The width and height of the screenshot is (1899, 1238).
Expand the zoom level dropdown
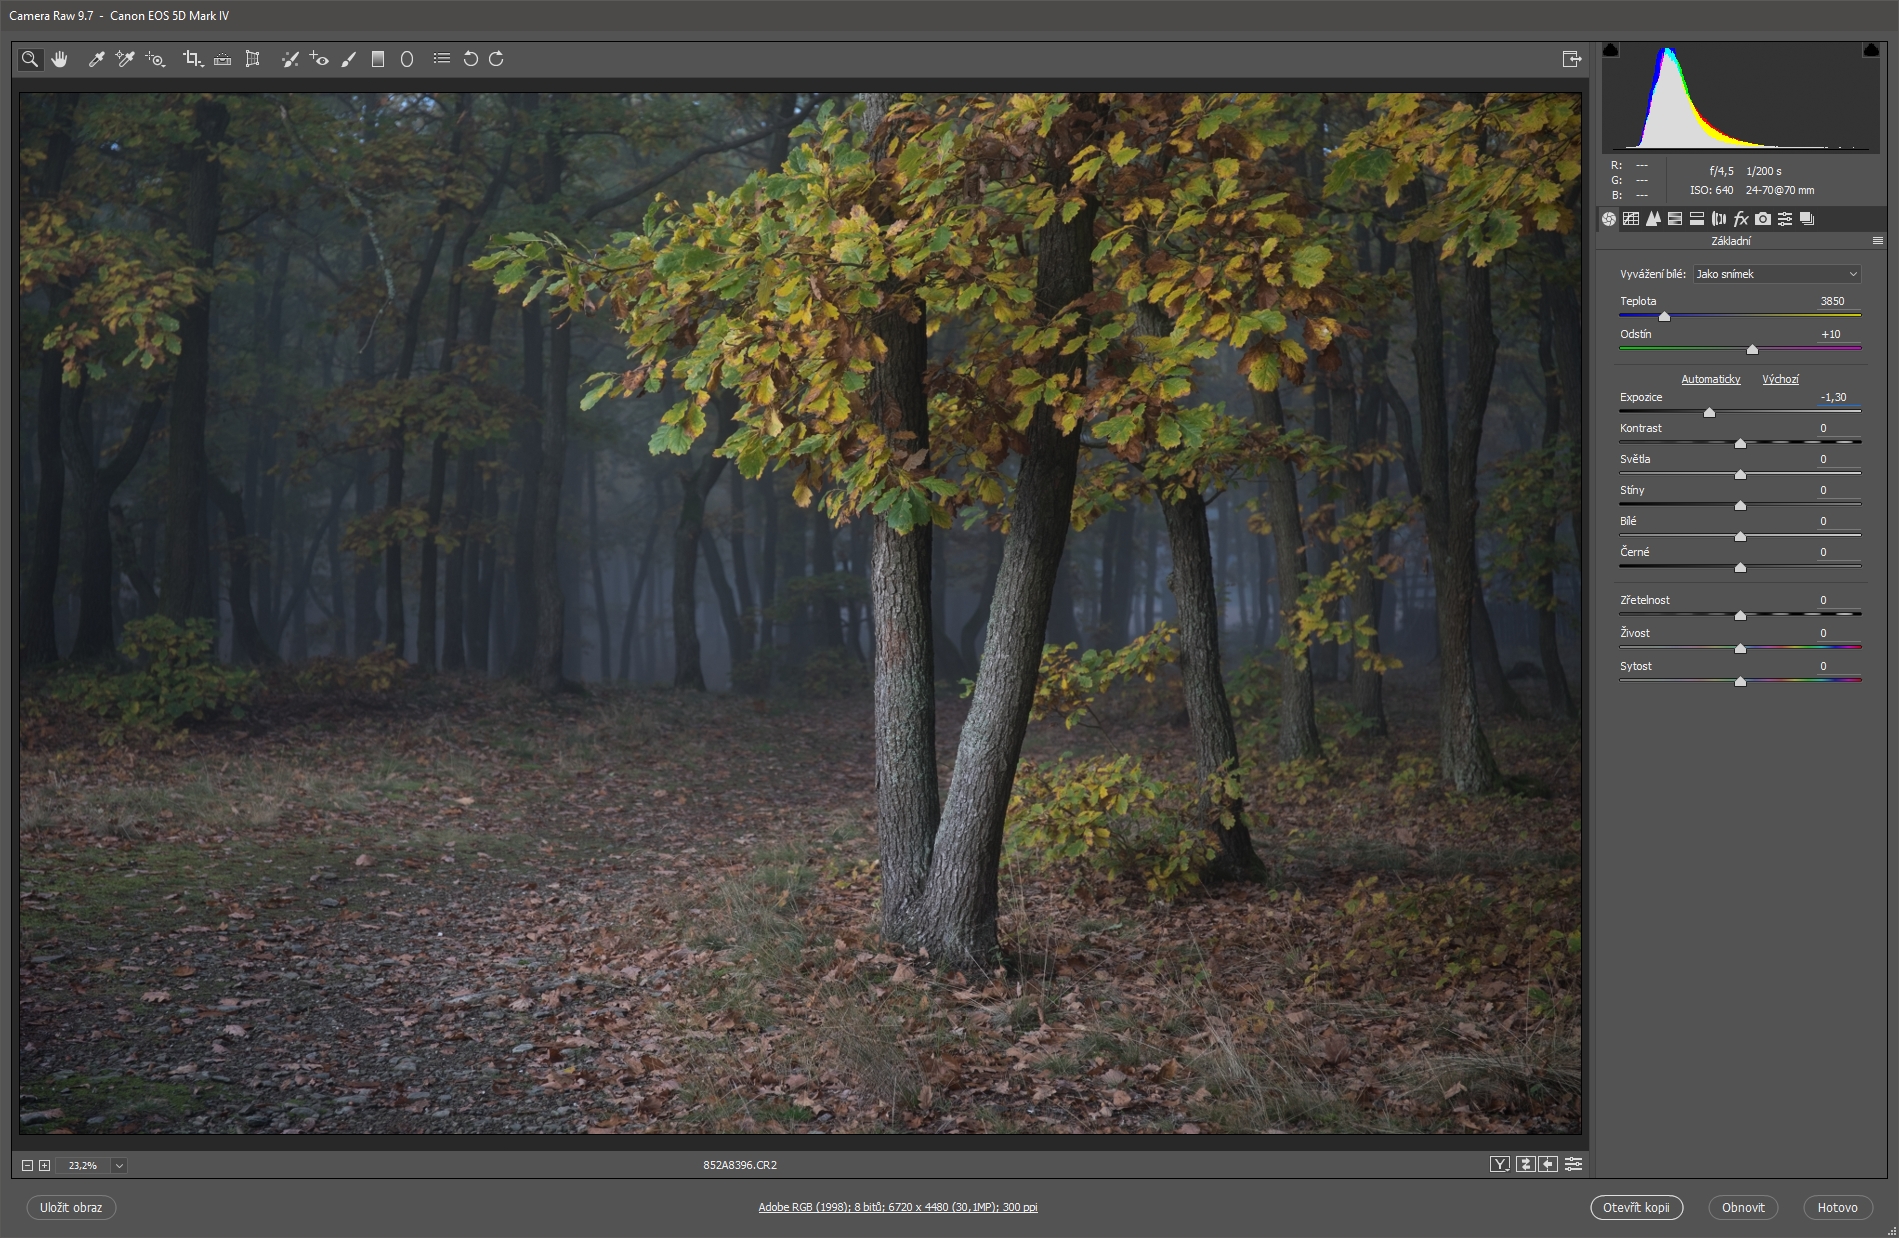pyautogui.click(x=119, y=1165)
